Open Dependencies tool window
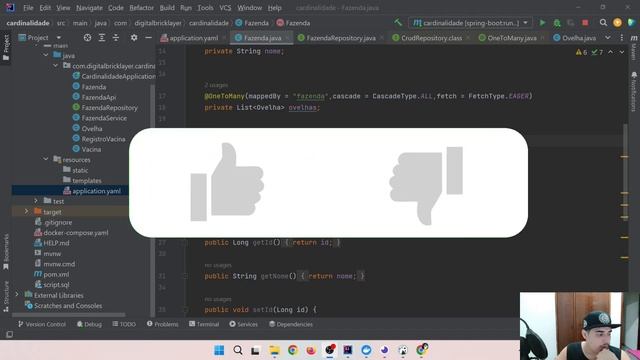640x360 pixels. tap(291, 324)
